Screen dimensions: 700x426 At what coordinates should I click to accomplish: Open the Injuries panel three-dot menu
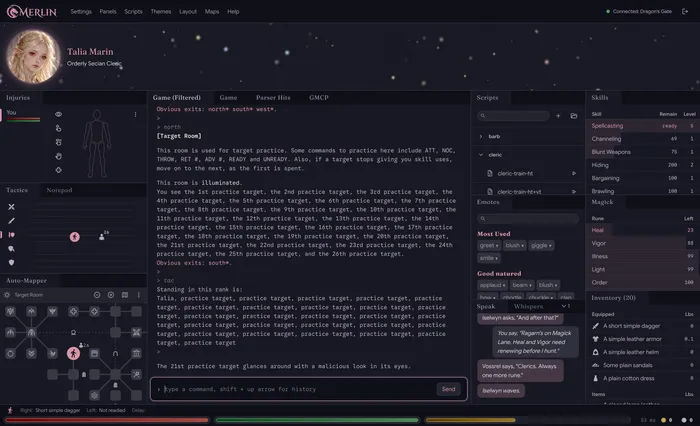pyautogui.click(x=135, y=115)
